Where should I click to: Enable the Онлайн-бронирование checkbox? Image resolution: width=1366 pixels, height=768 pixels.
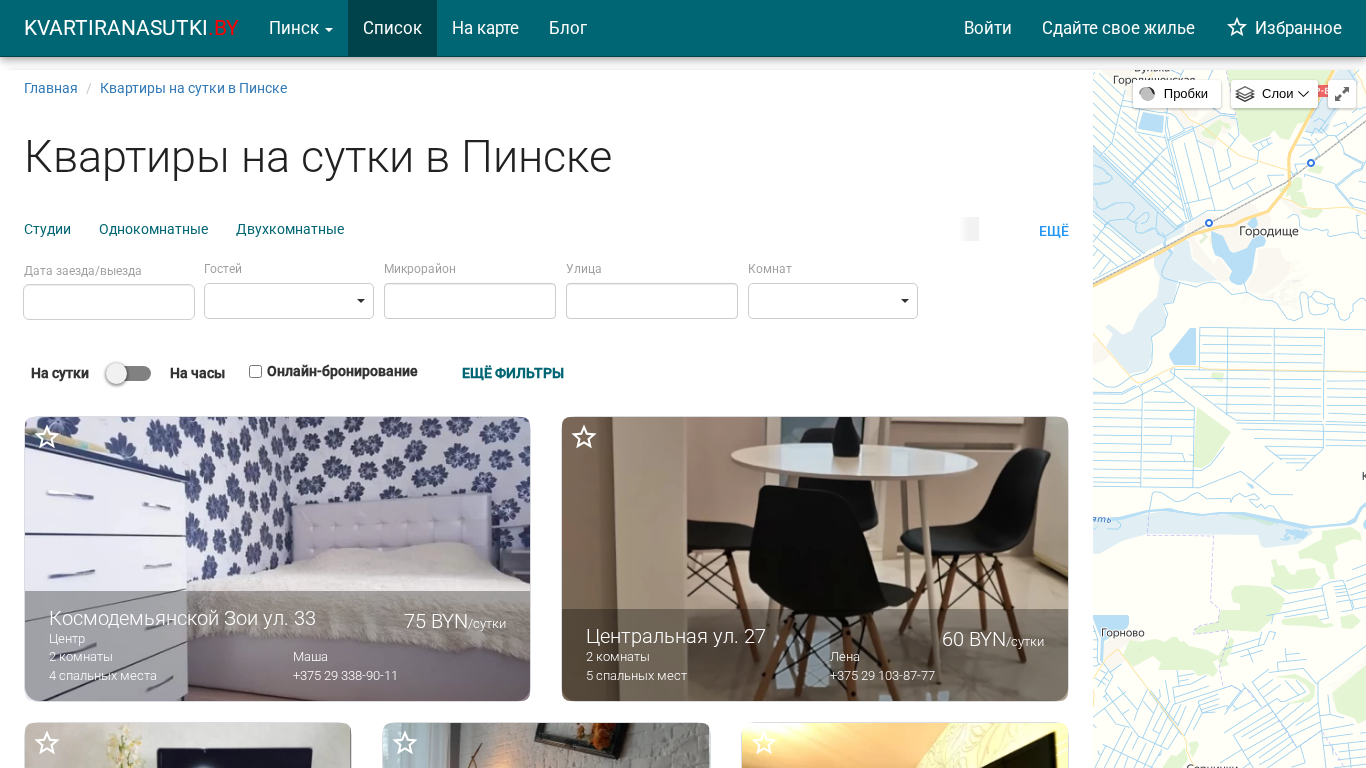[255, 372]
